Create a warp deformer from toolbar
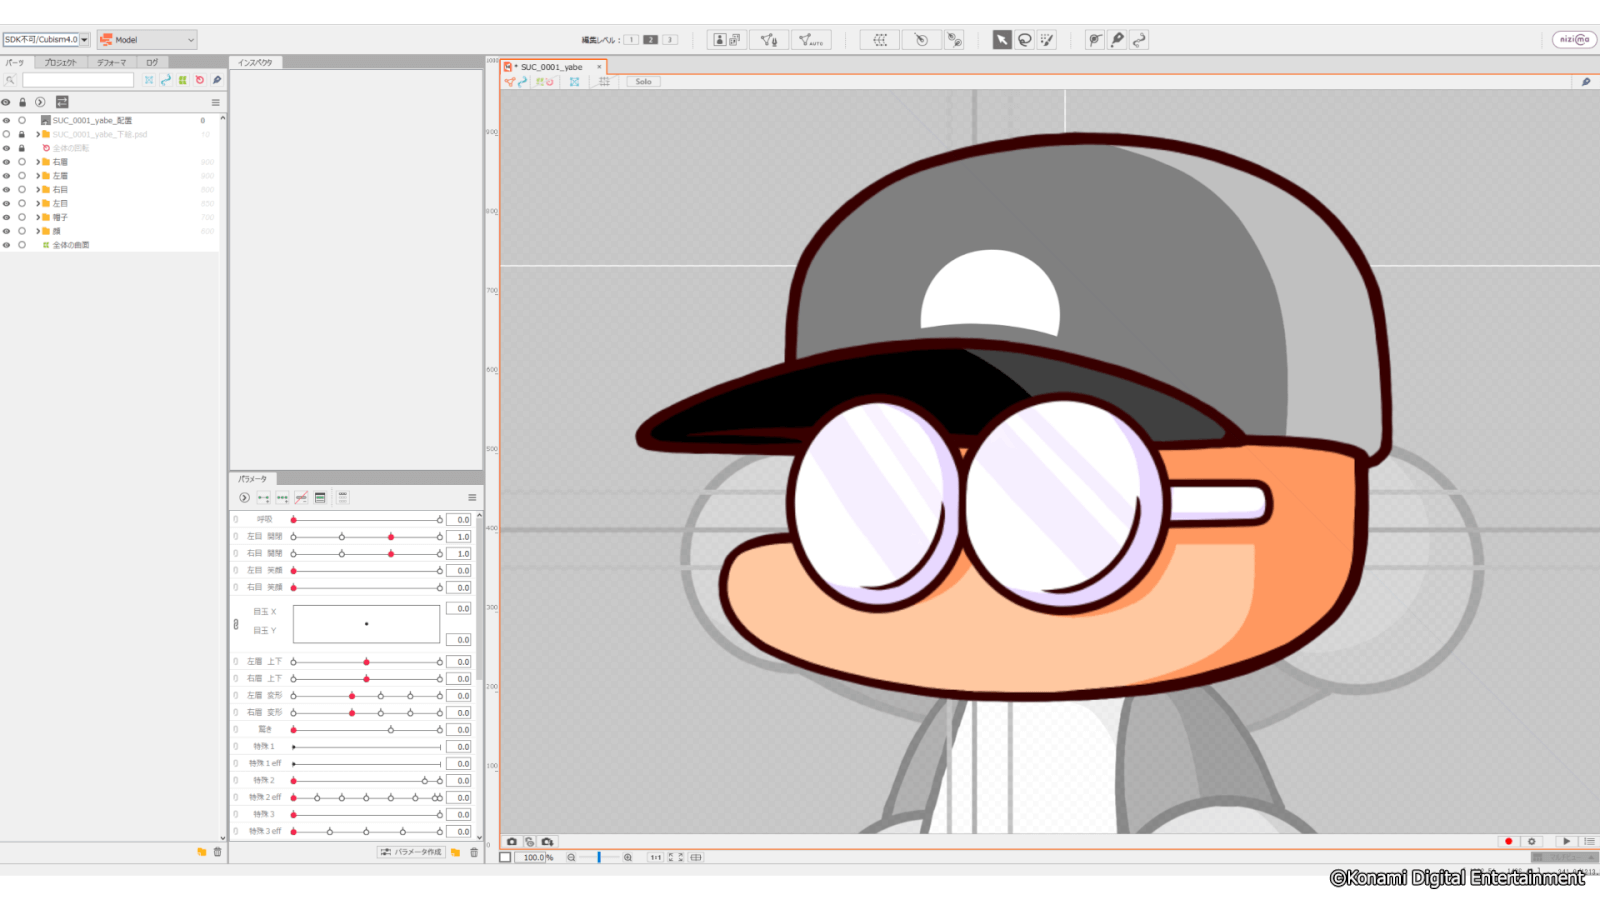Viewport: 1600px width, 900px height. pyautogui.click(x=880, y=40)
